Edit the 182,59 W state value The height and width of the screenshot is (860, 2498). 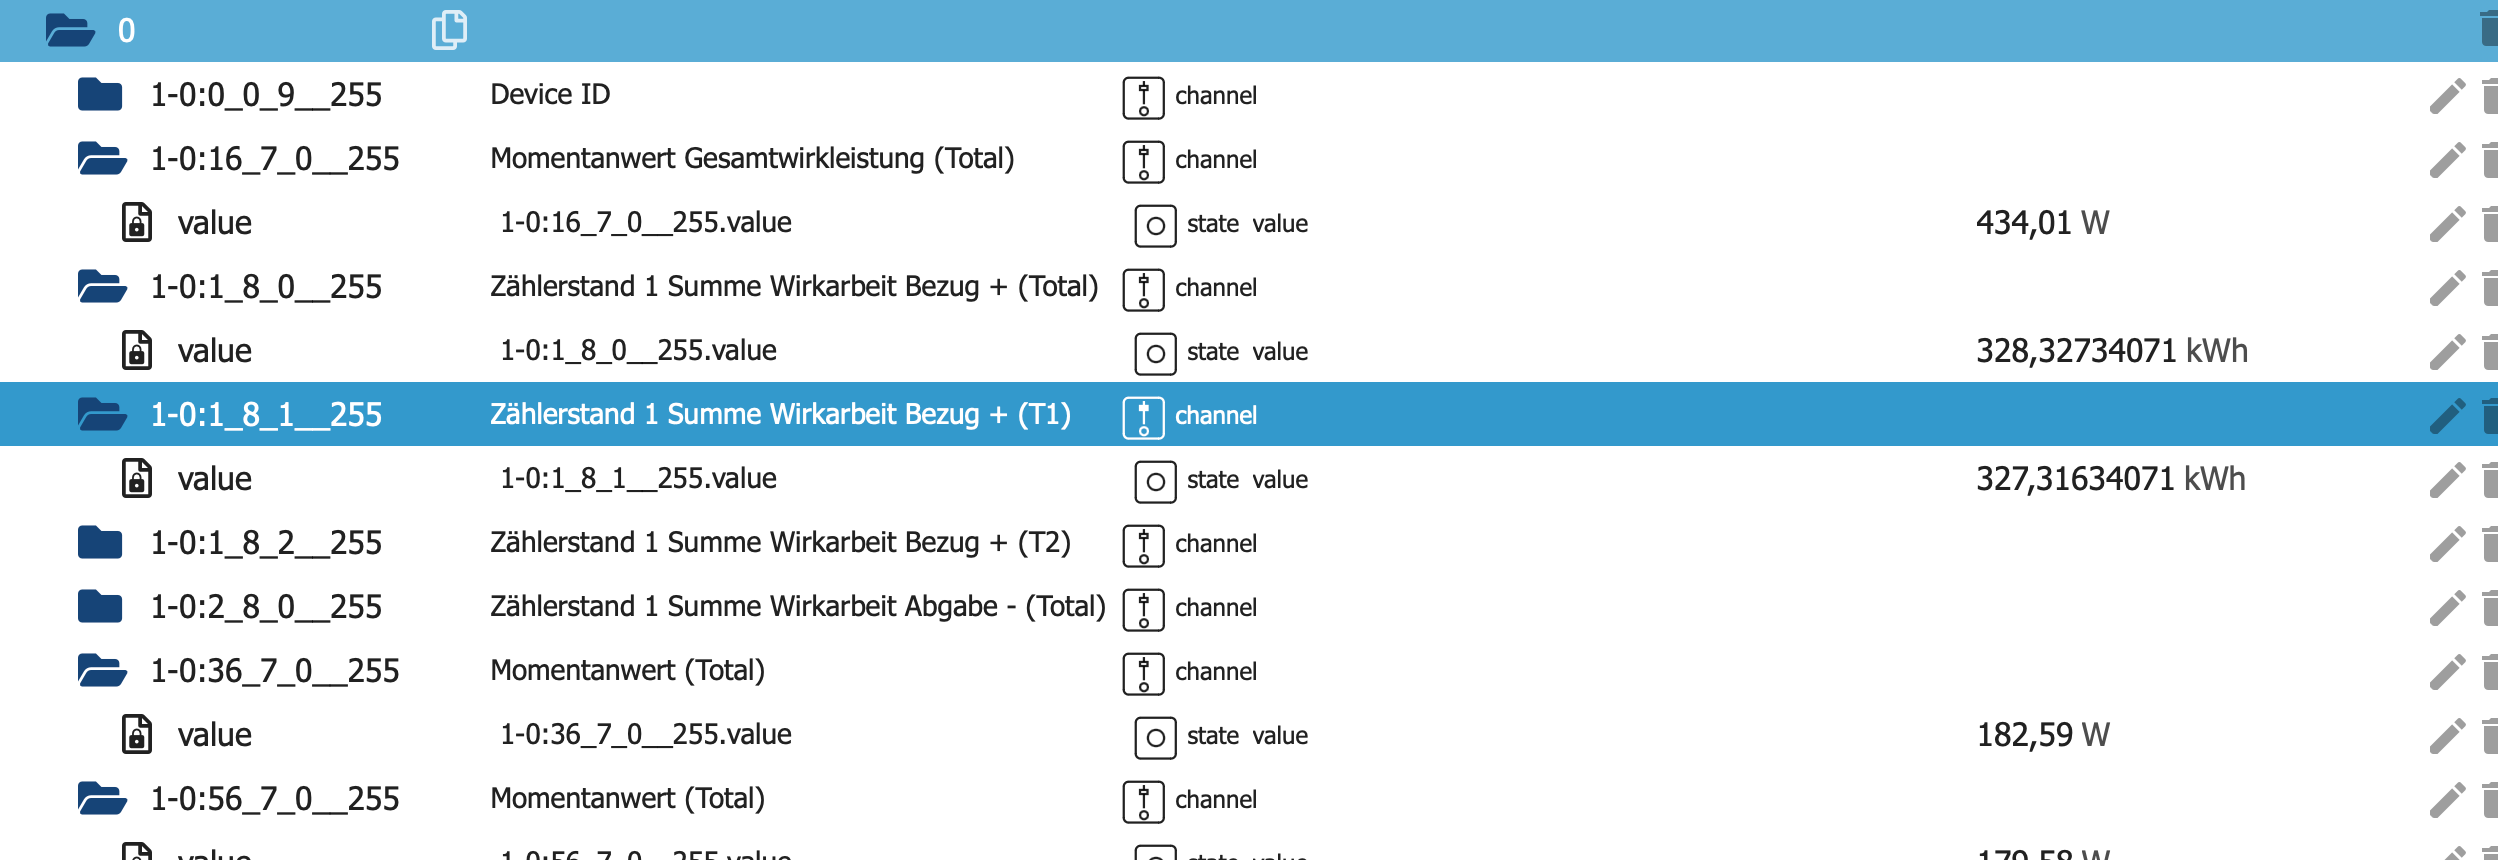tap(2447, 736)
